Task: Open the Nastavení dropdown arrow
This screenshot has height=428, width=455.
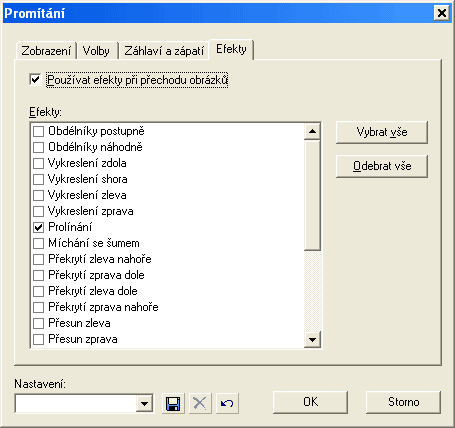Action: [x=144, y=403]
